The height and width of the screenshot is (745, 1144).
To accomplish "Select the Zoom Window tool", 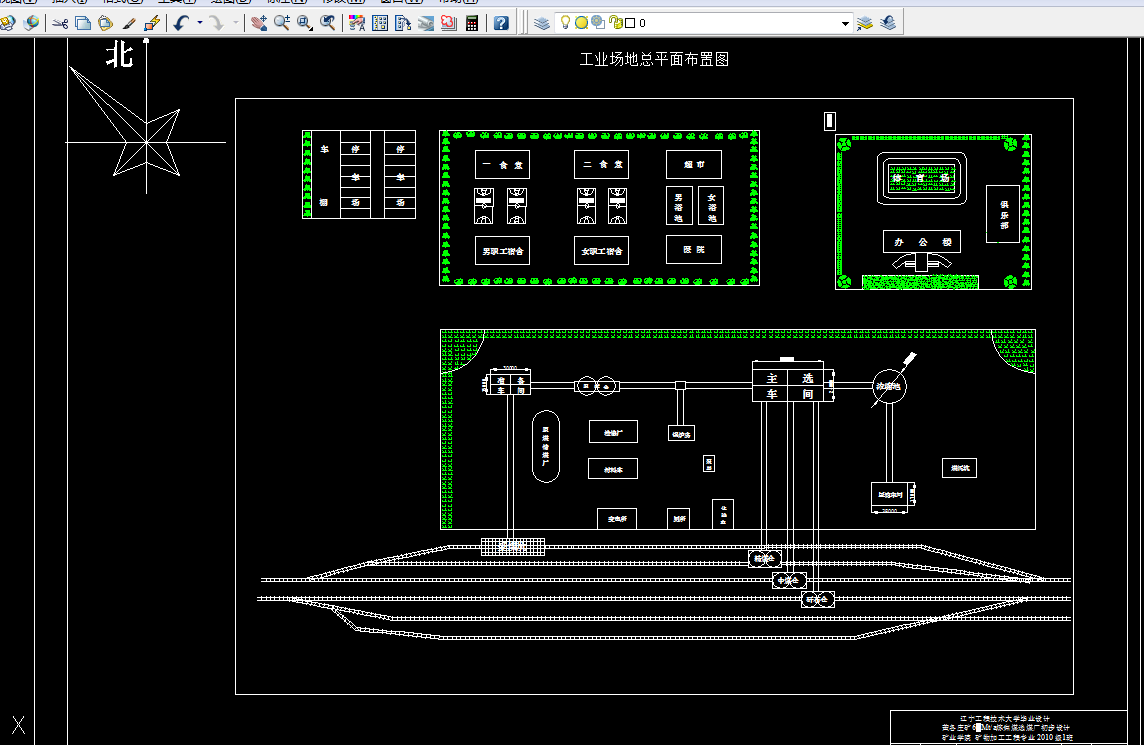I will (305, 23).
